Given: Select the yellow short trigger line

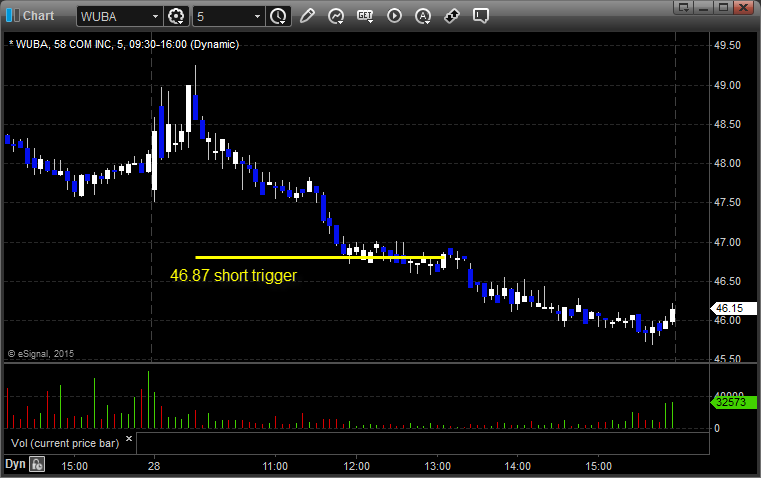Looking at the screenshot, I should pos(300,258).
